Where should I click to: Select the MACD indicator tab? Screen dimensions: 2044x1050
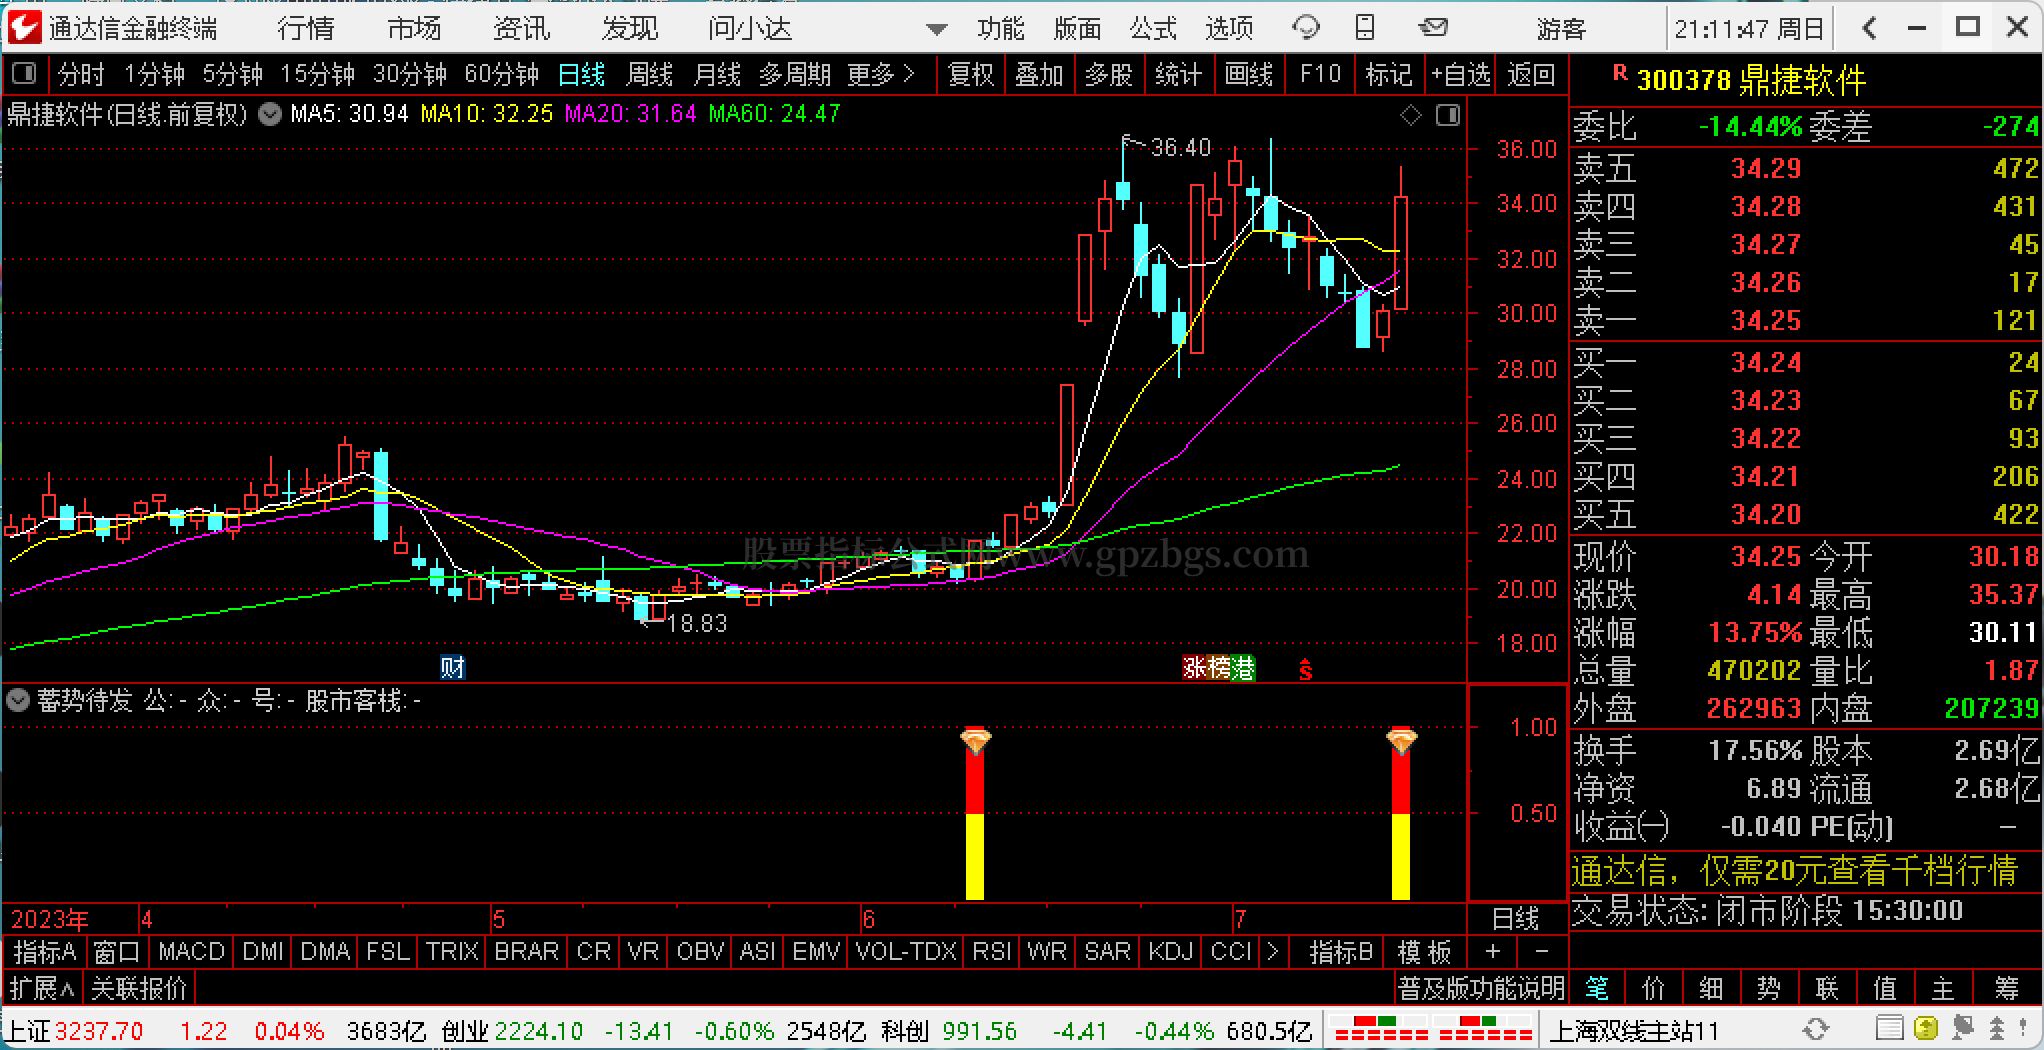click(x=191, y=951)
